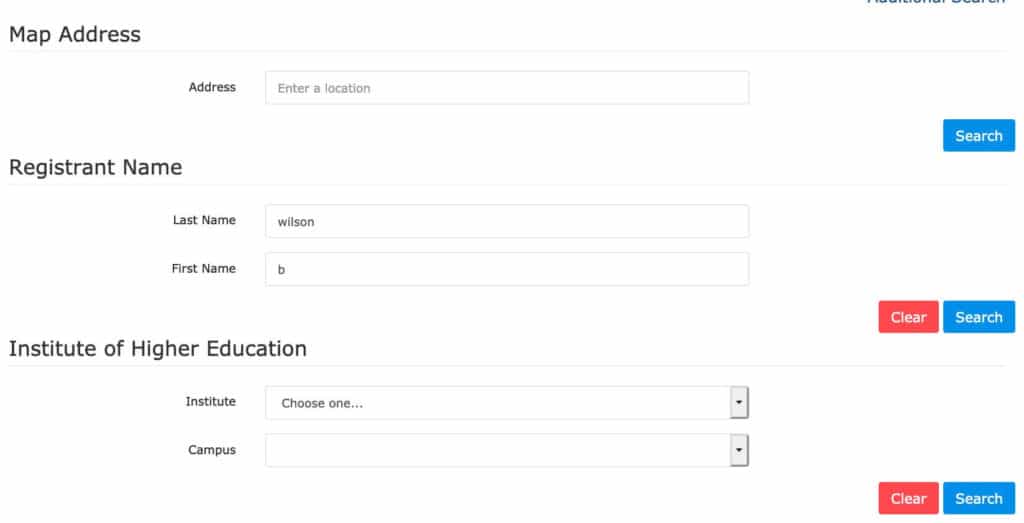Open the Additional Search link
This screenshot has width=1024, height=523.
tap(935, 3)
